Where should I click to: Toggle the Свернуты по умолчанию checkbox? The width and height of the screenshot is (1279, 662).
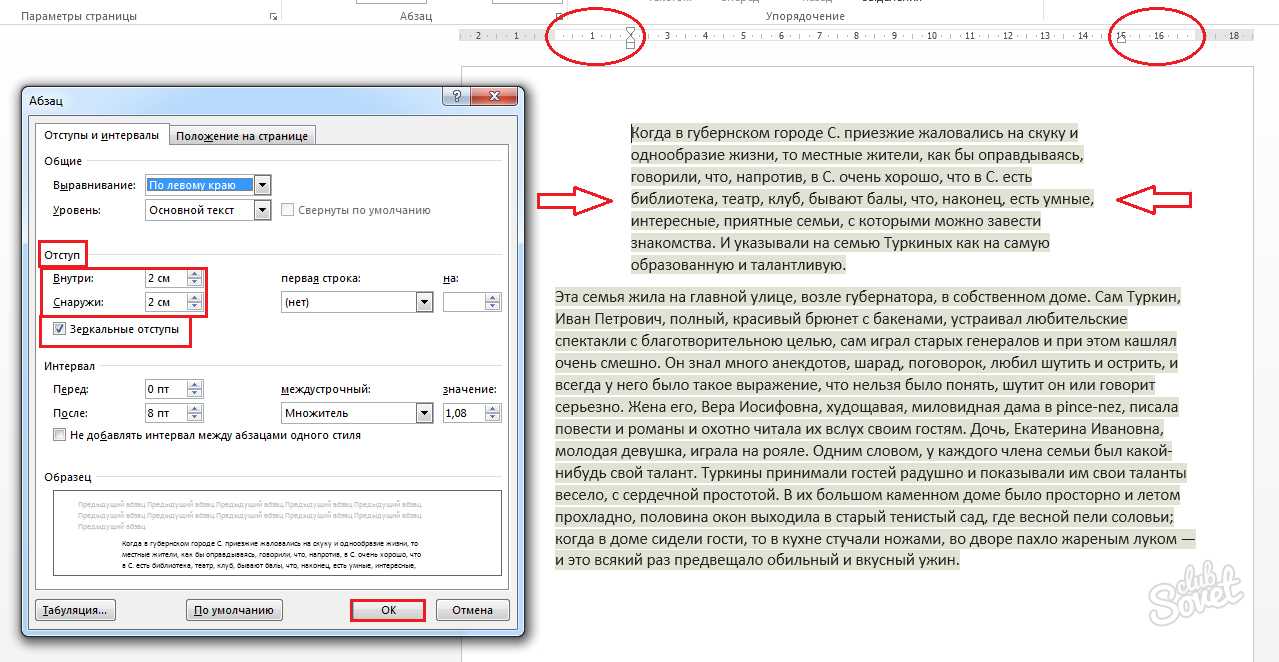(x=288, y=210)
